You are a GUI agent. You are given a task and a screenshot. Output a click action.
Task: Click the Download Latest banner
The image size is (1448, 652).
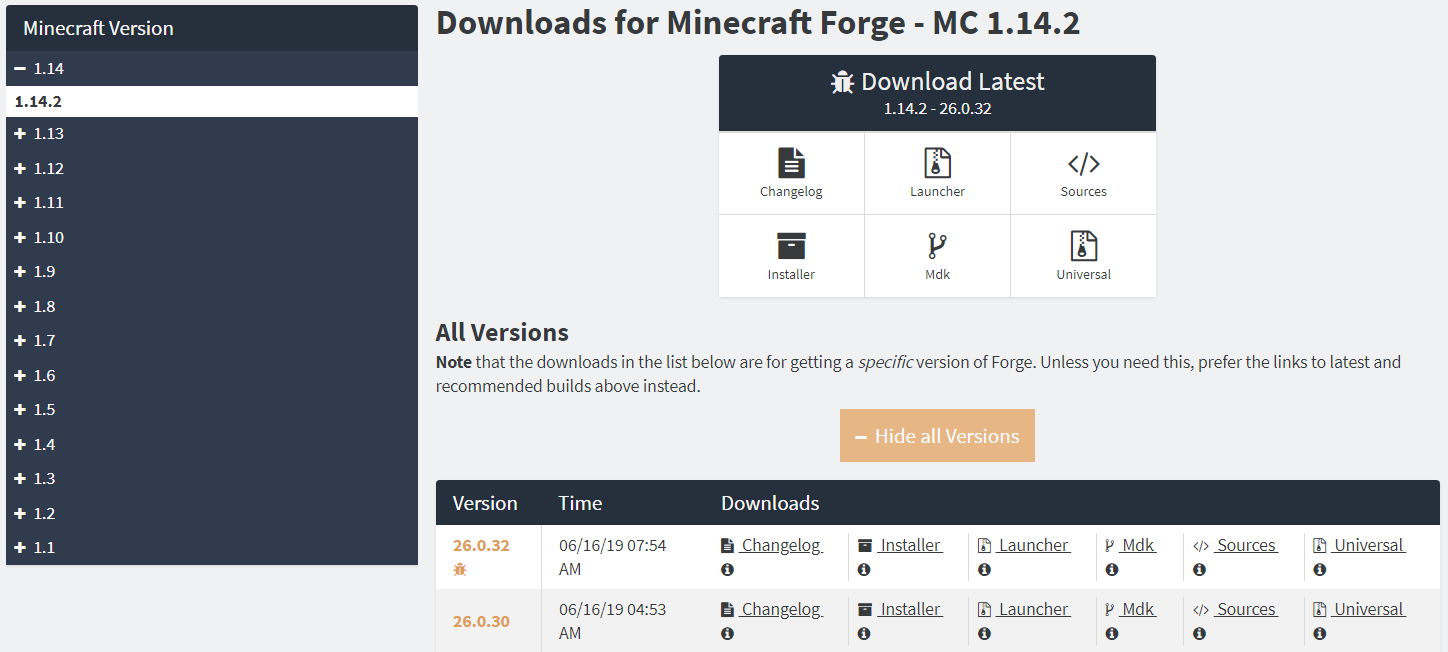[937, 93]
